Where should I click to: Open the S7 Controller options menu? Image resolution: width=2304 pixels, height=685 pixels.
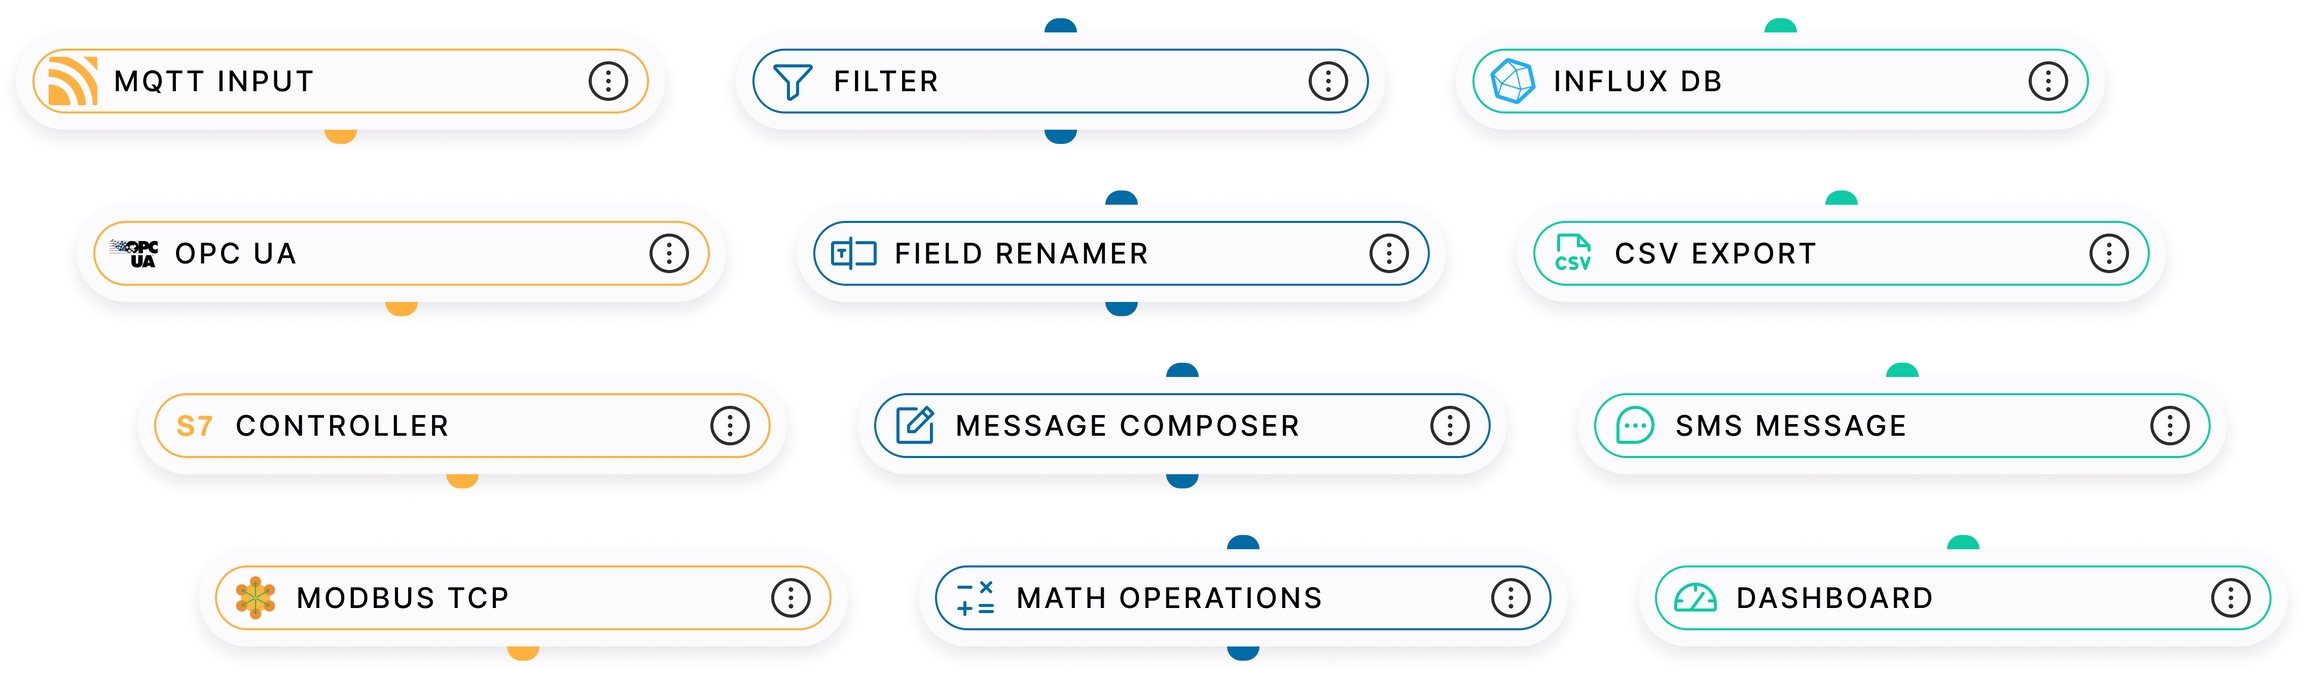pyautogui.click(x=730, y=426)
